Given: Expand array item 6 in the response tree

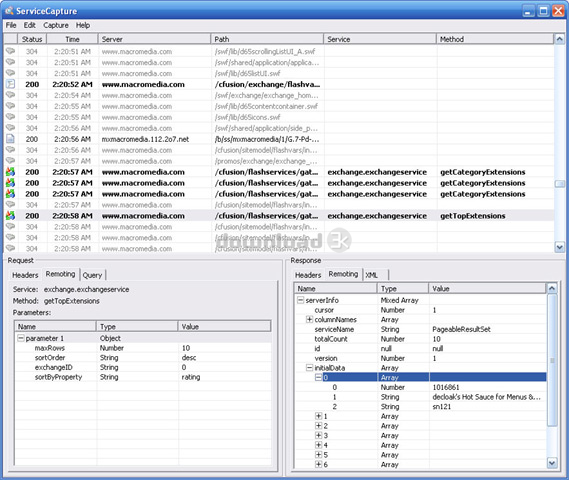Looking at the screenshot, I should [318, 464].
